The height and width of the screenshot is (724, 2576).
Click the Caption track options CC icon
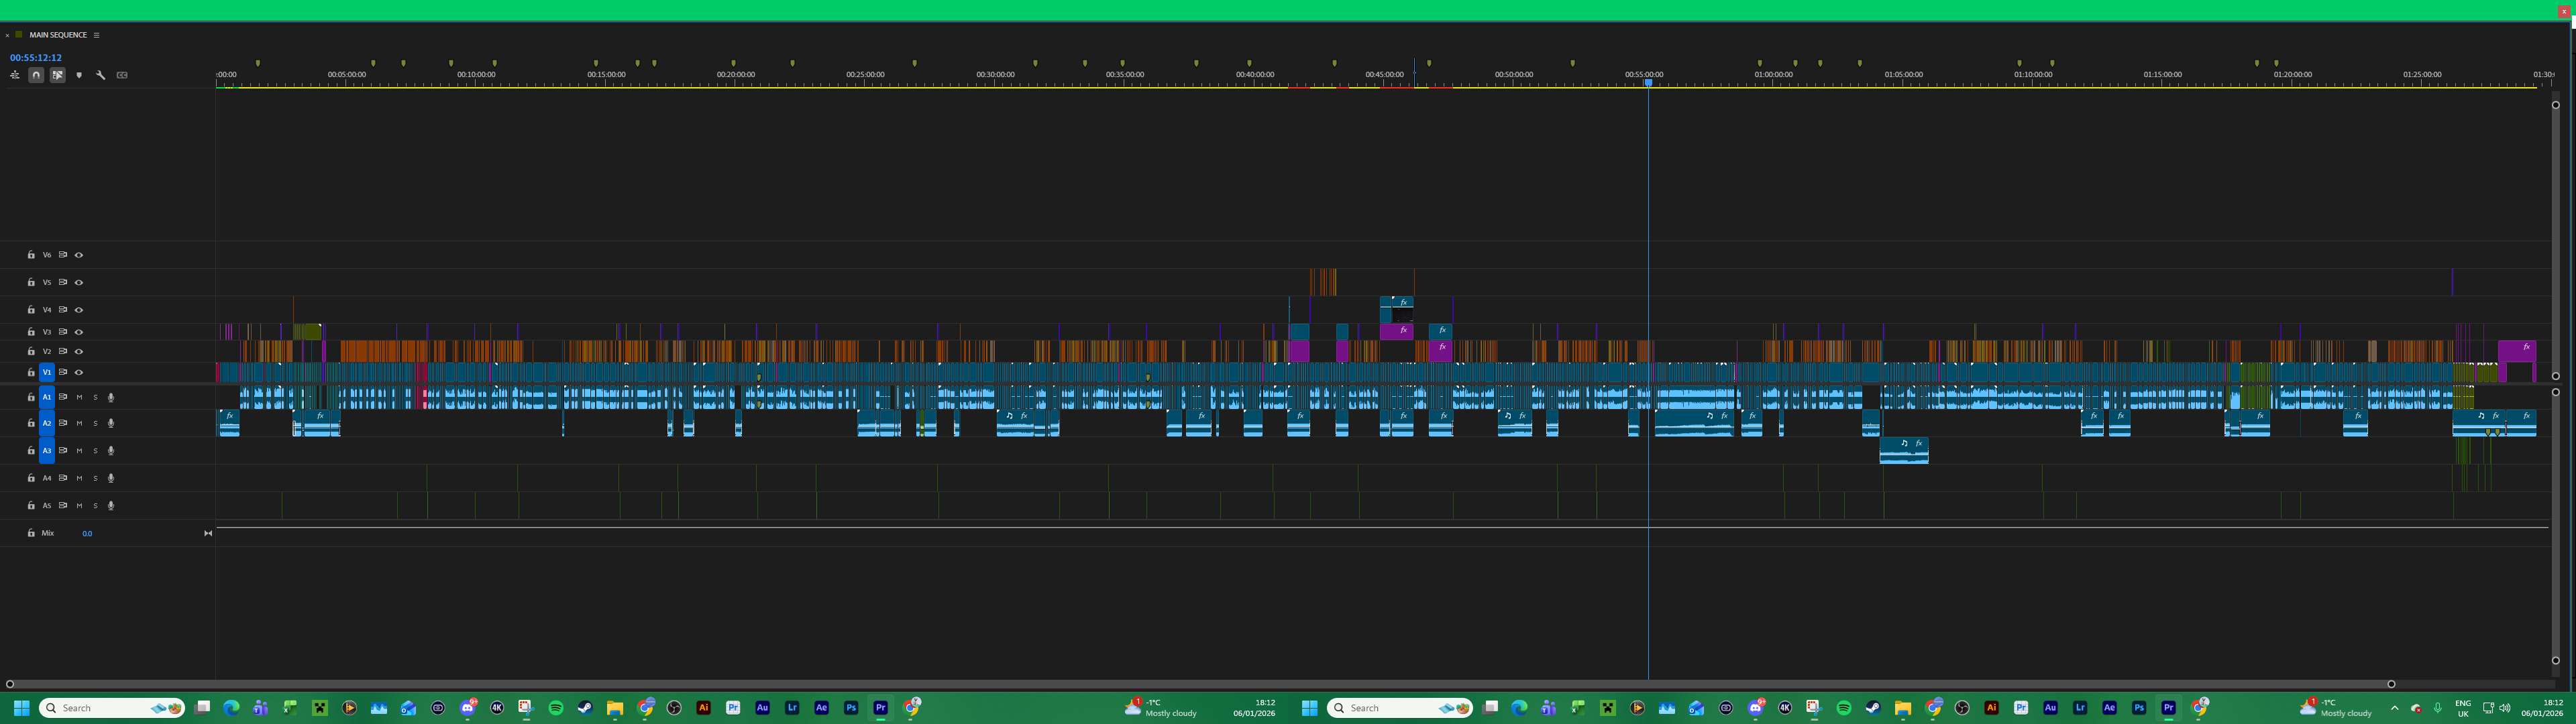(122, 75)
